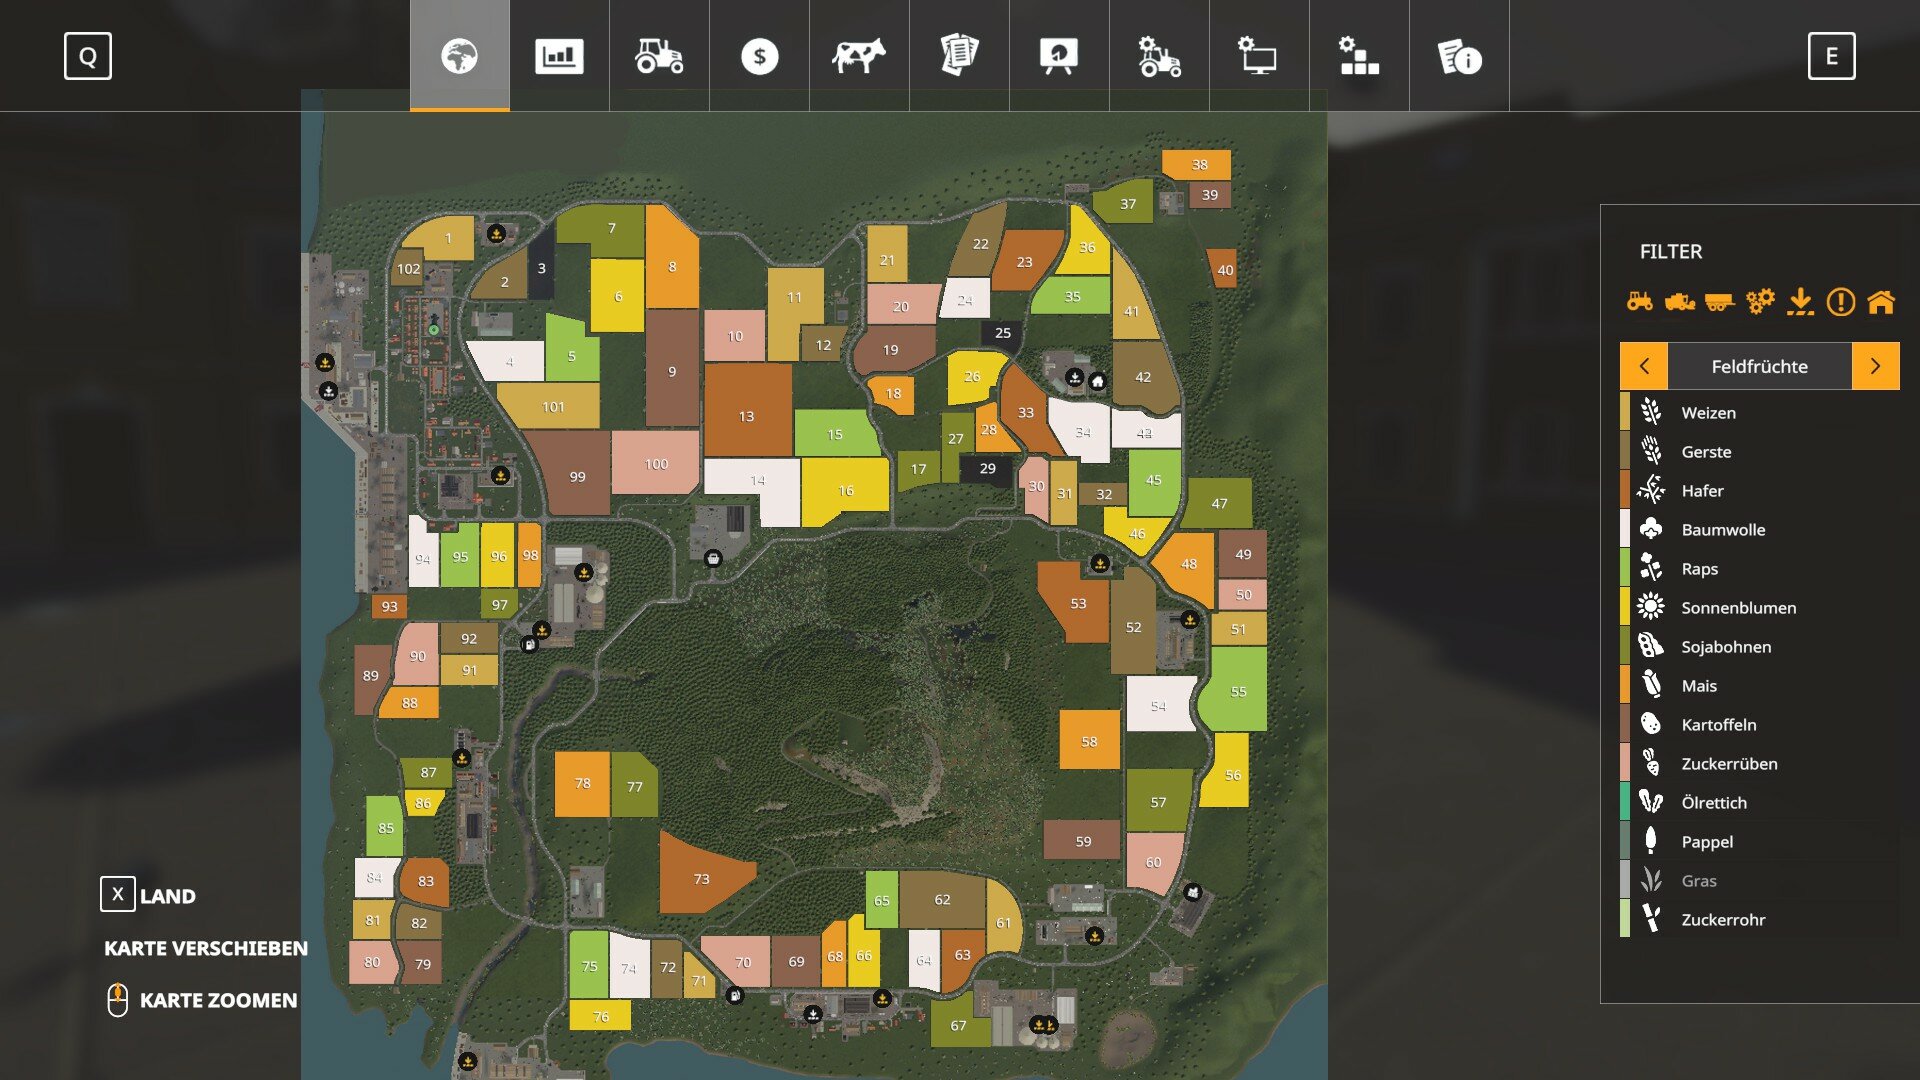The height and width of the screenshot is (1080, 1920).
Task: Click the Feldfrüchte category selector label
Action: click(x=1759, y=366)
